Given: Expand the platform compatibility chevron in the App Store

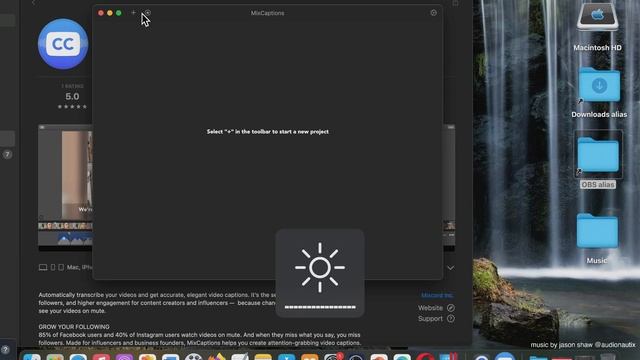Looking at the screenshot, I should point(451,268).
